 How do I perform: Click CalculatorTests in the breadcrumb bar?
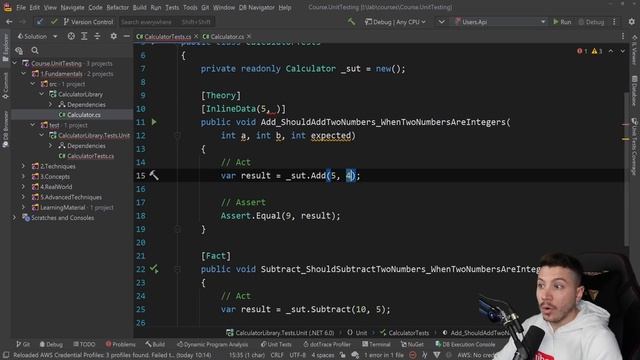404,333
